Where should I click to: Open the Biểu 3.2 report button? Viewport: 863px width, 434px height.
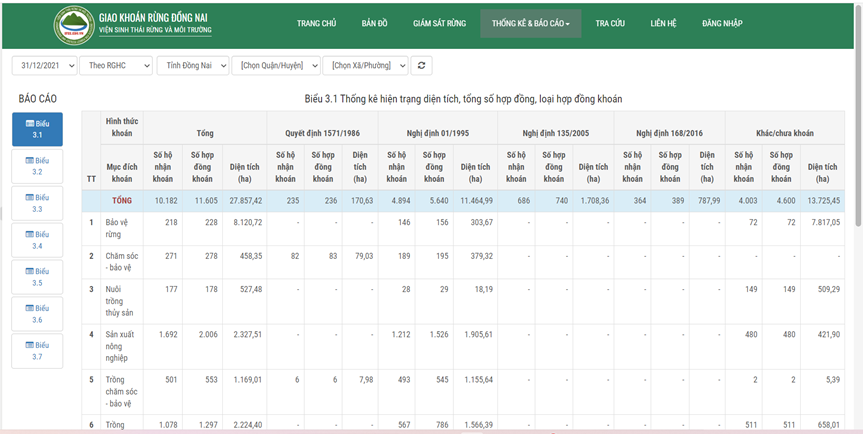(x=37, y=166)
